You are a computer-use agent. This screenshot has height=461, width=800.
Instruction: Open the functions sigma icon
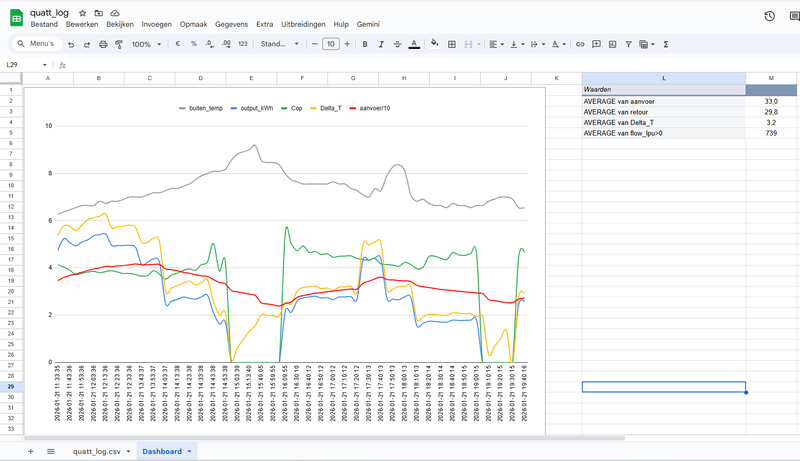[666, 44]
